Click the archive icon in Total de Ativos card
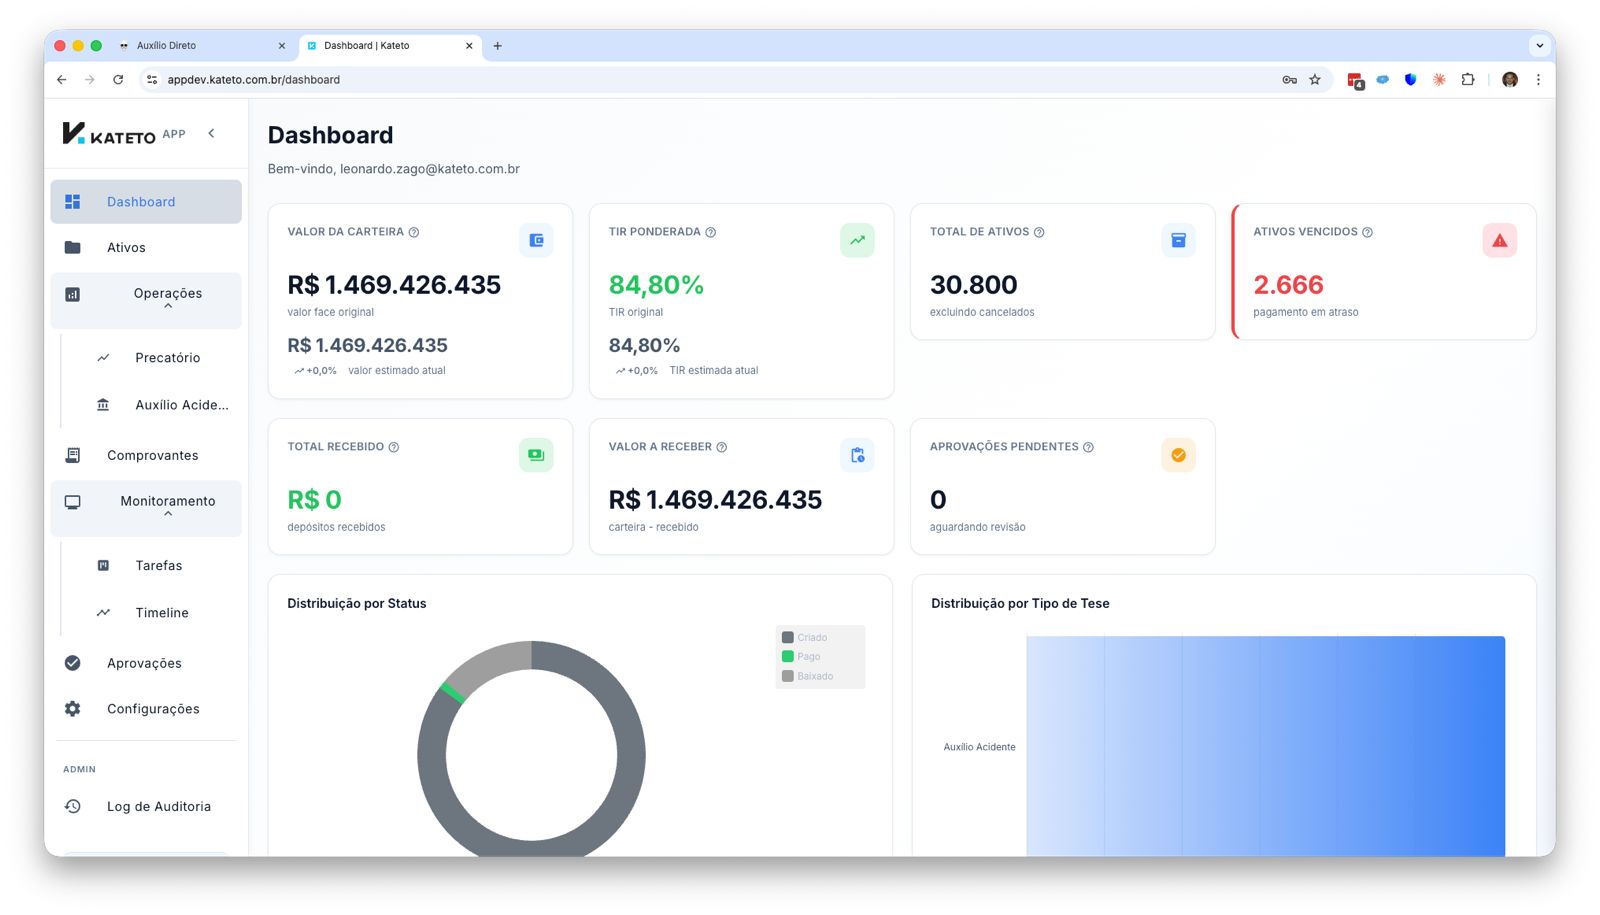The image size is (1600, 915). coord(1178,240)
